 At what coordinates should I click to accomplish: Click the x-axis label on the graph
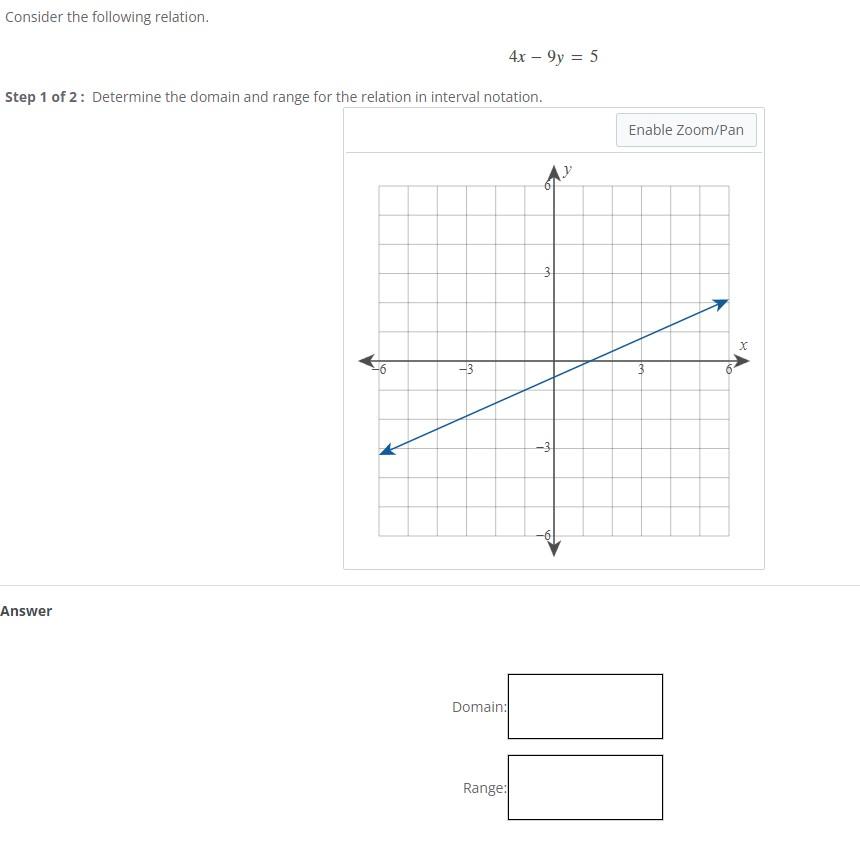click(x=743, y=344)
